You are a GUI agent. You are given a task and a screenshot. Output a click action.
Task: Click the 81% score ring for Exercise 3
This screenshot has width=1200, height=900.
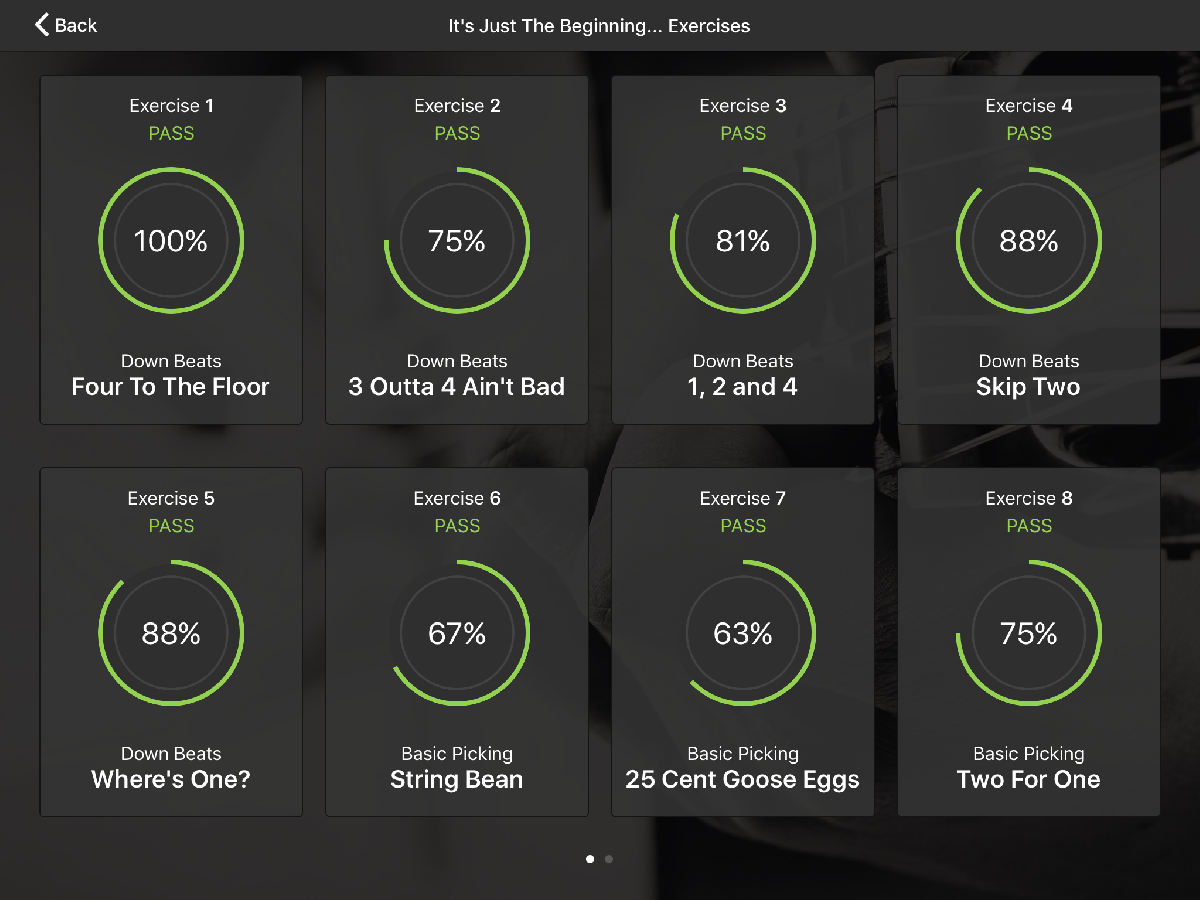(x=743, y=241)
